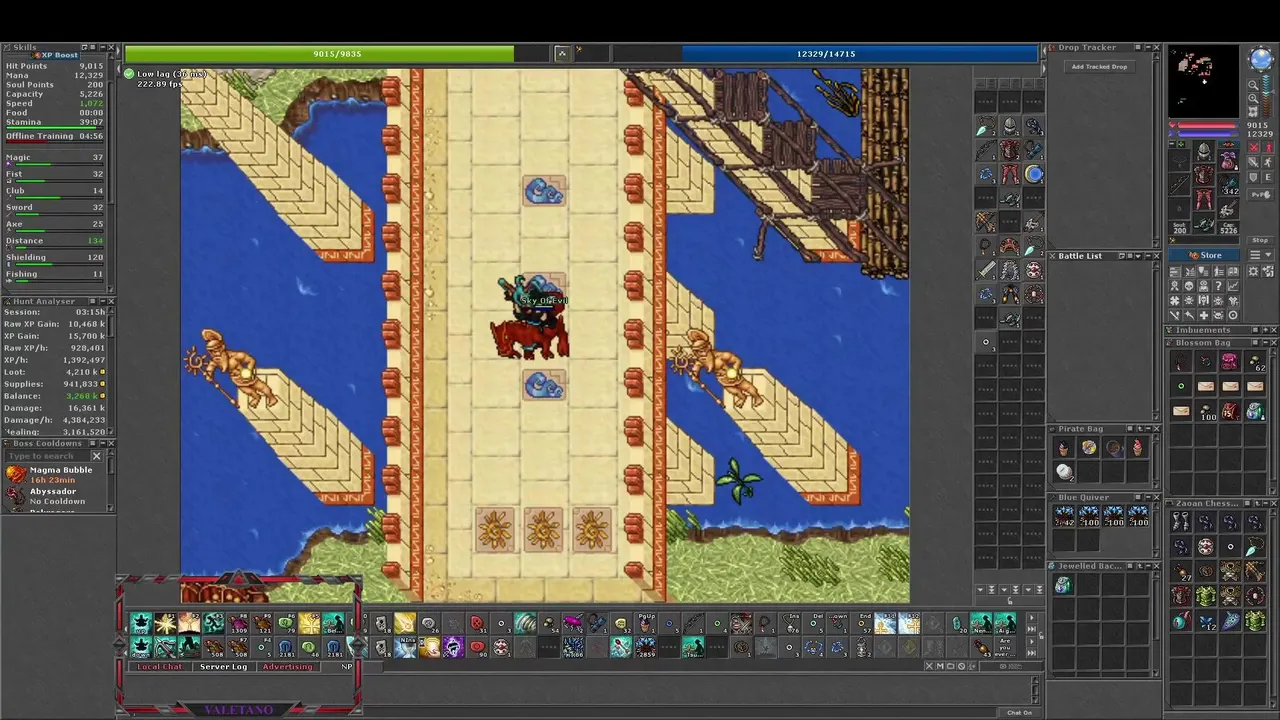
Task: Switch to NP chat tab
Action: pos(347,666)
